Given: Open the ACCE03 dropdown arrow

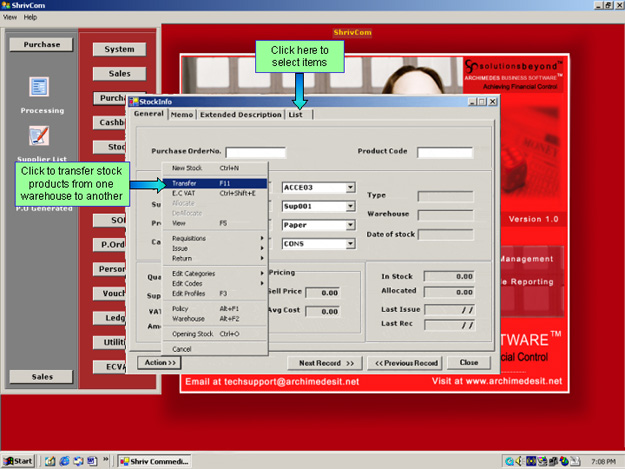Looking at the screenshot, I should pos(350,187).
